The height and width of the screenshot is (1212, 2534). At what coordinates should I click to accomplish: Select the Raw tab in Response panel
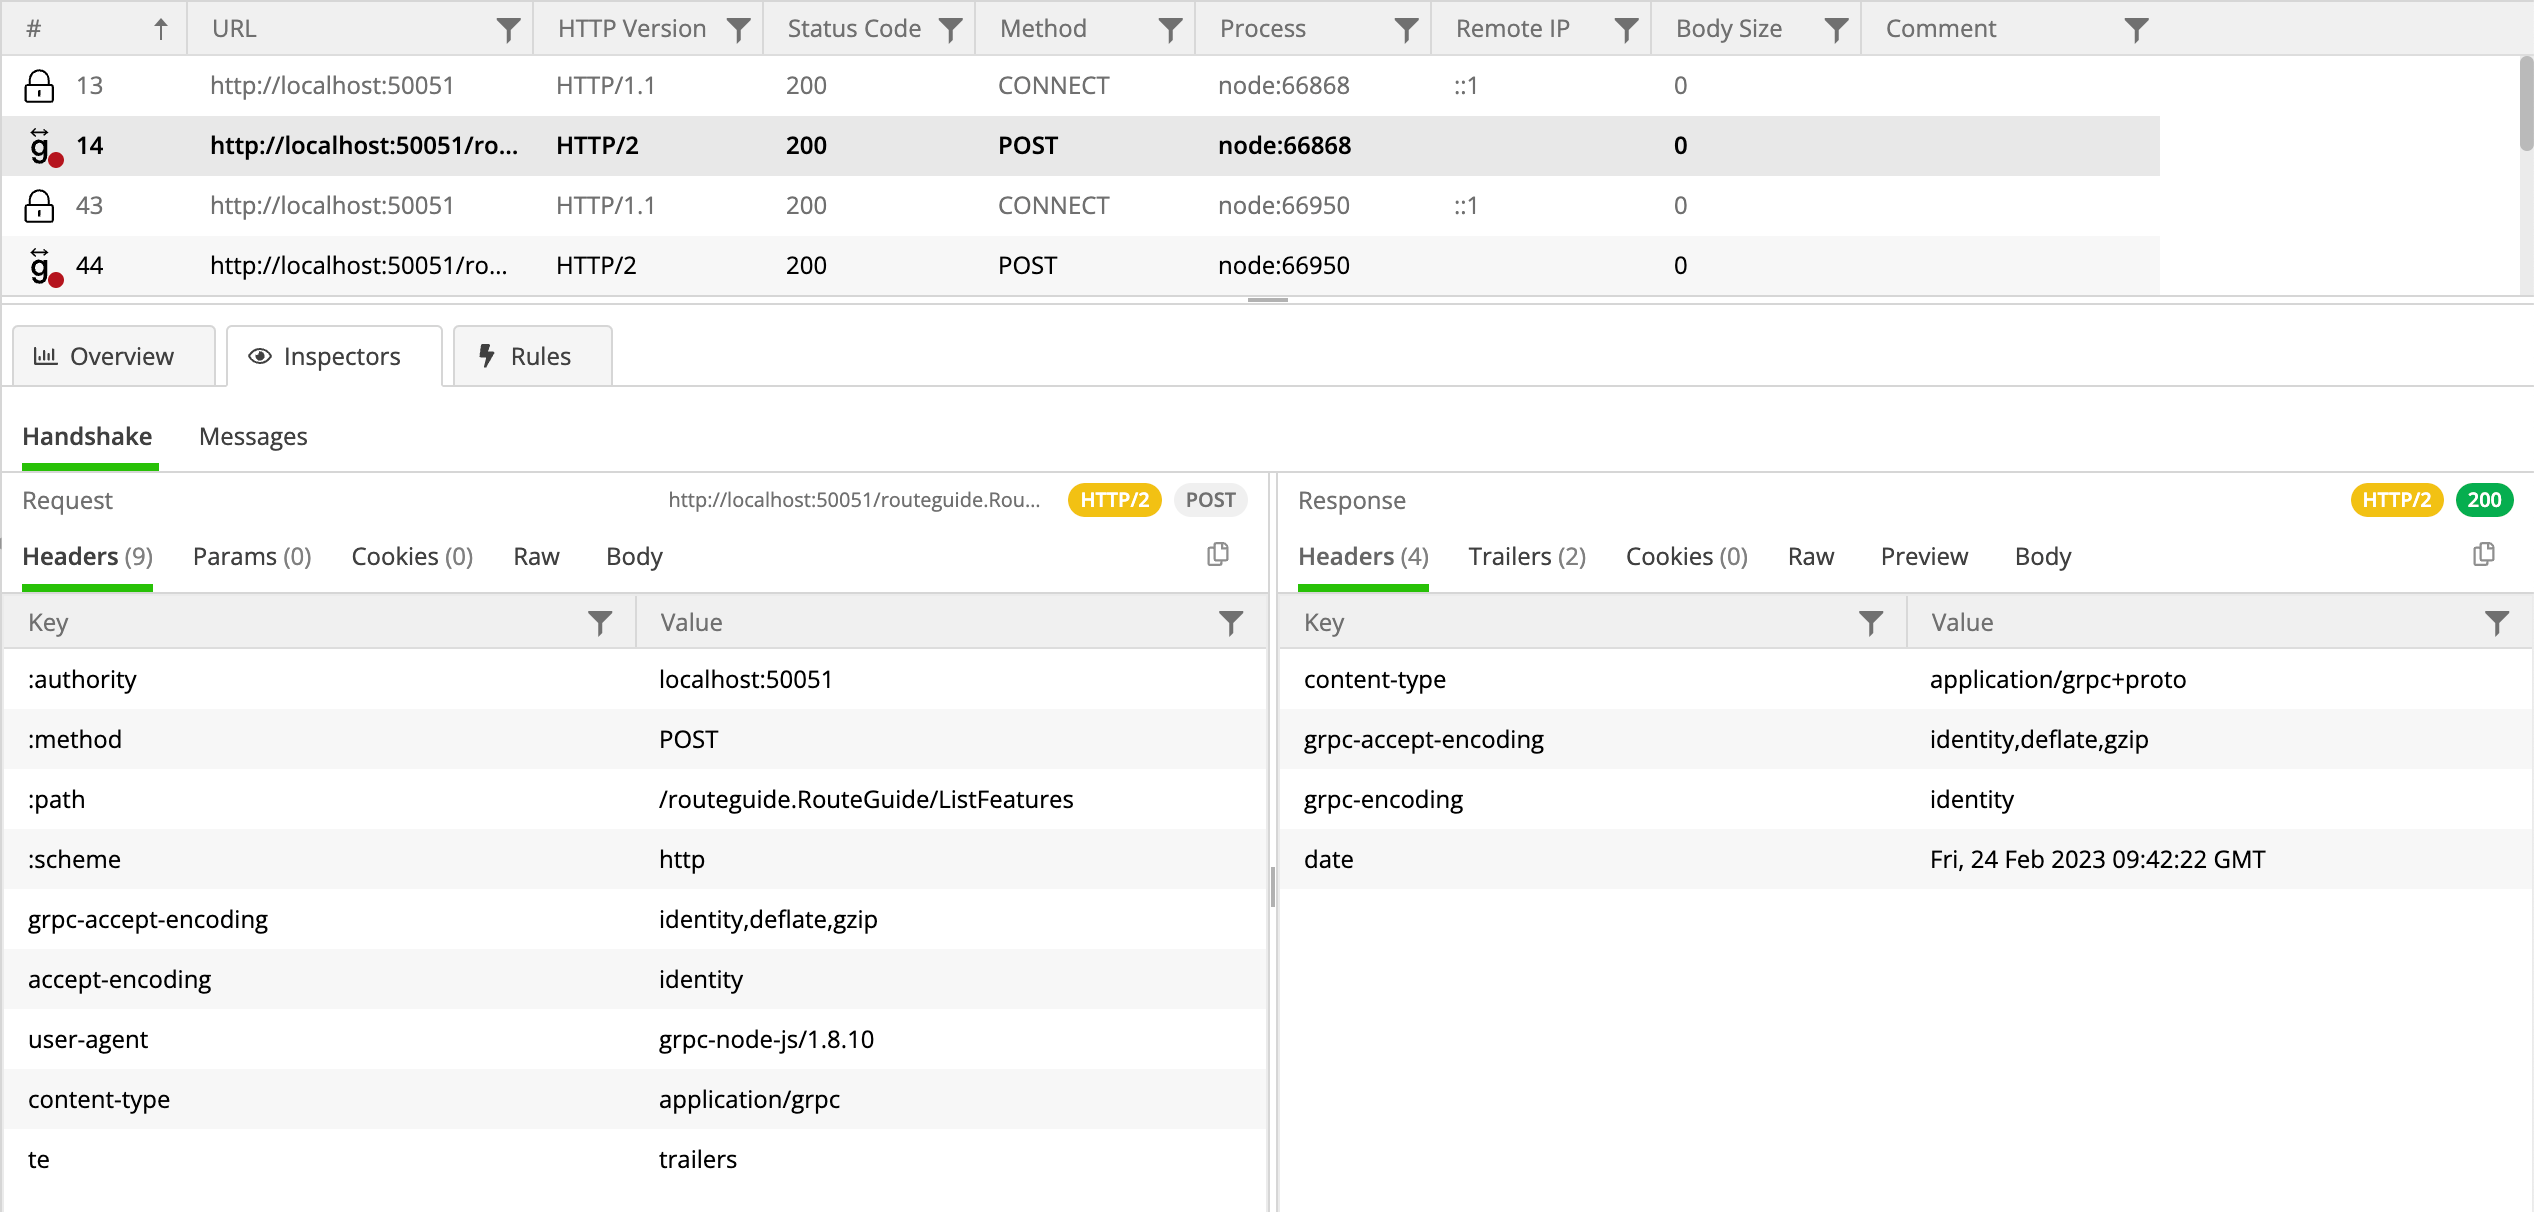click(x=1810, y=556)
